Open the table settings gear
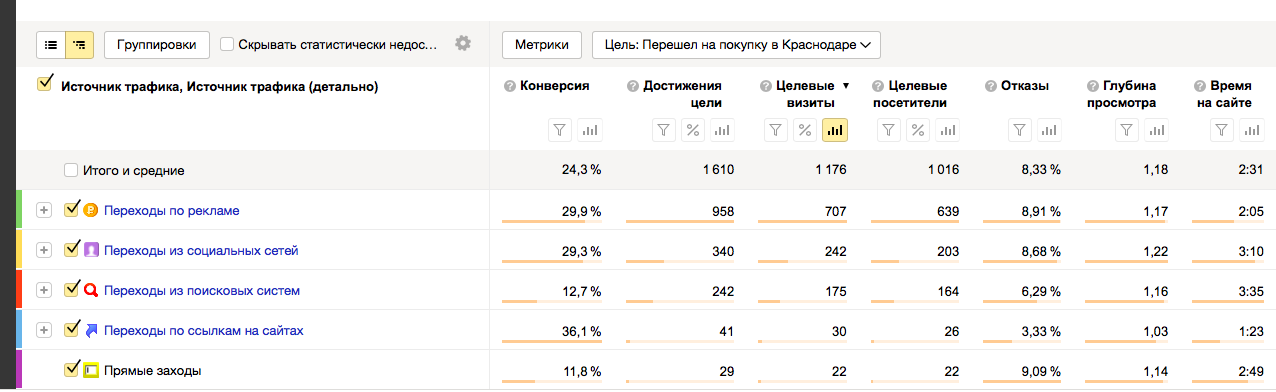This screenshot has width=1276, height=392. pos(462,44)
